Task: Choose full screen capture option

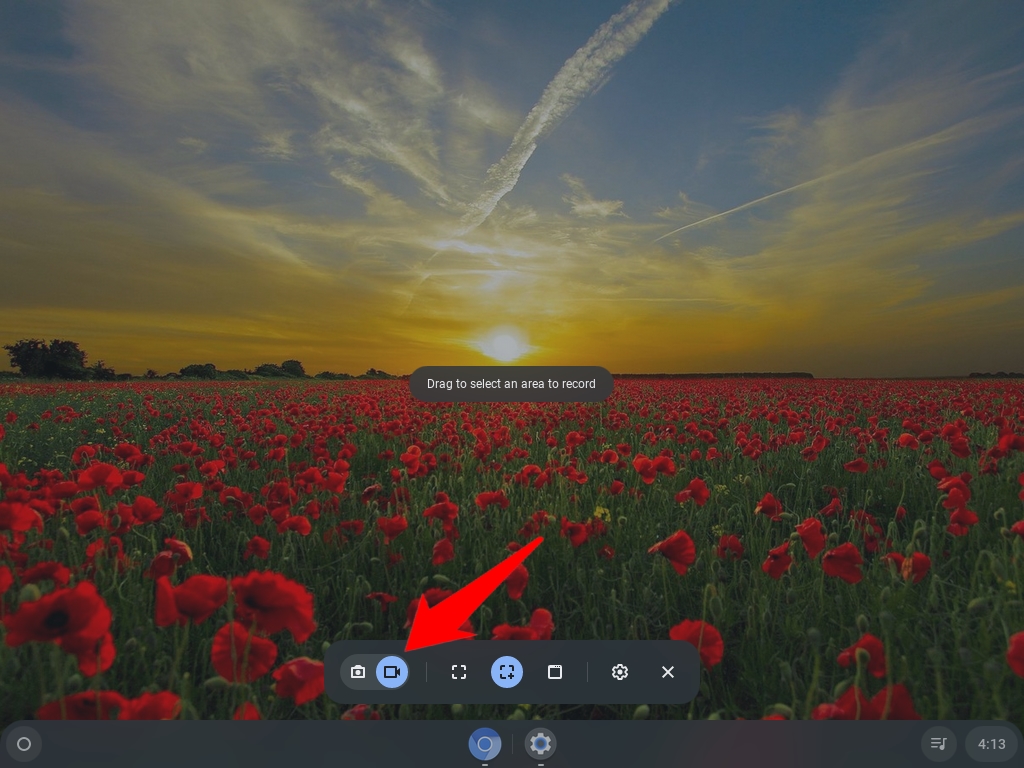Action: tap(459, 672)
